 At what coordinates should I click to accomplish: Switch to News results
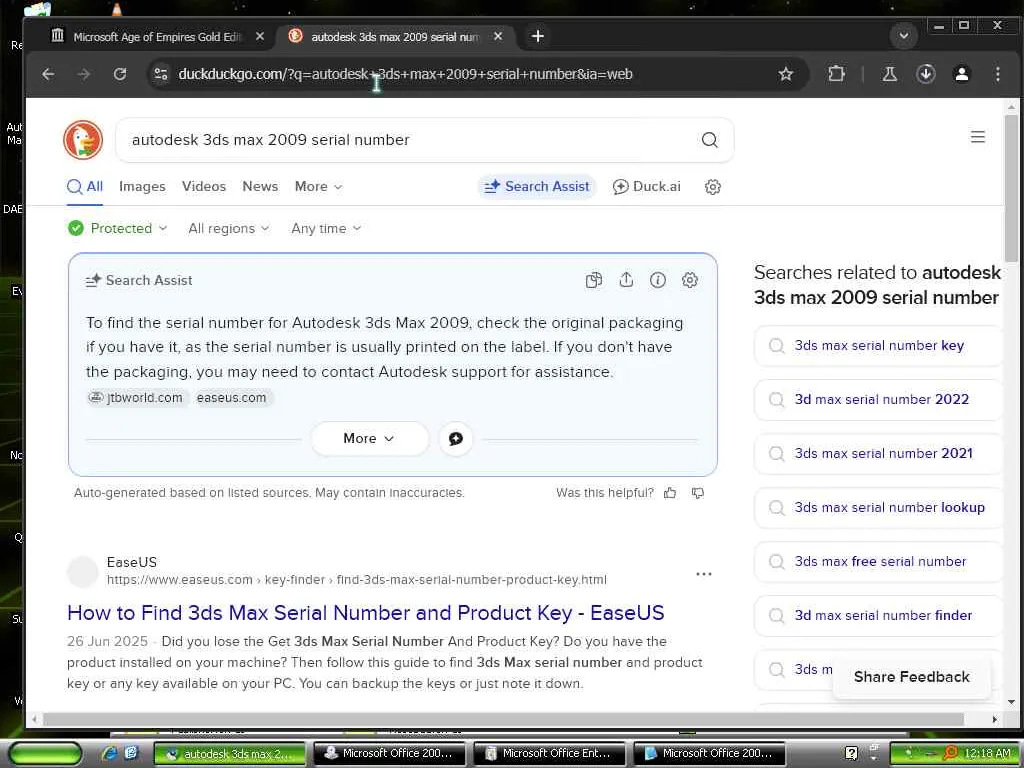tap(260, 187)
